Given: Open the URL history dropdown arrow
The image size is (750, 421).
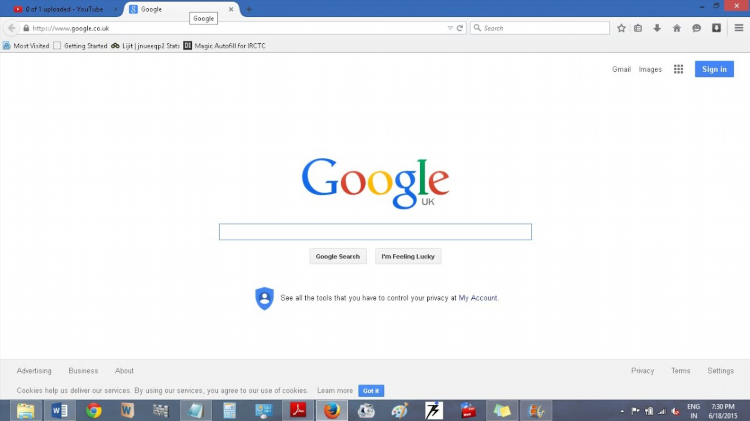Looking at the screenshot, I should click(450, 28).
